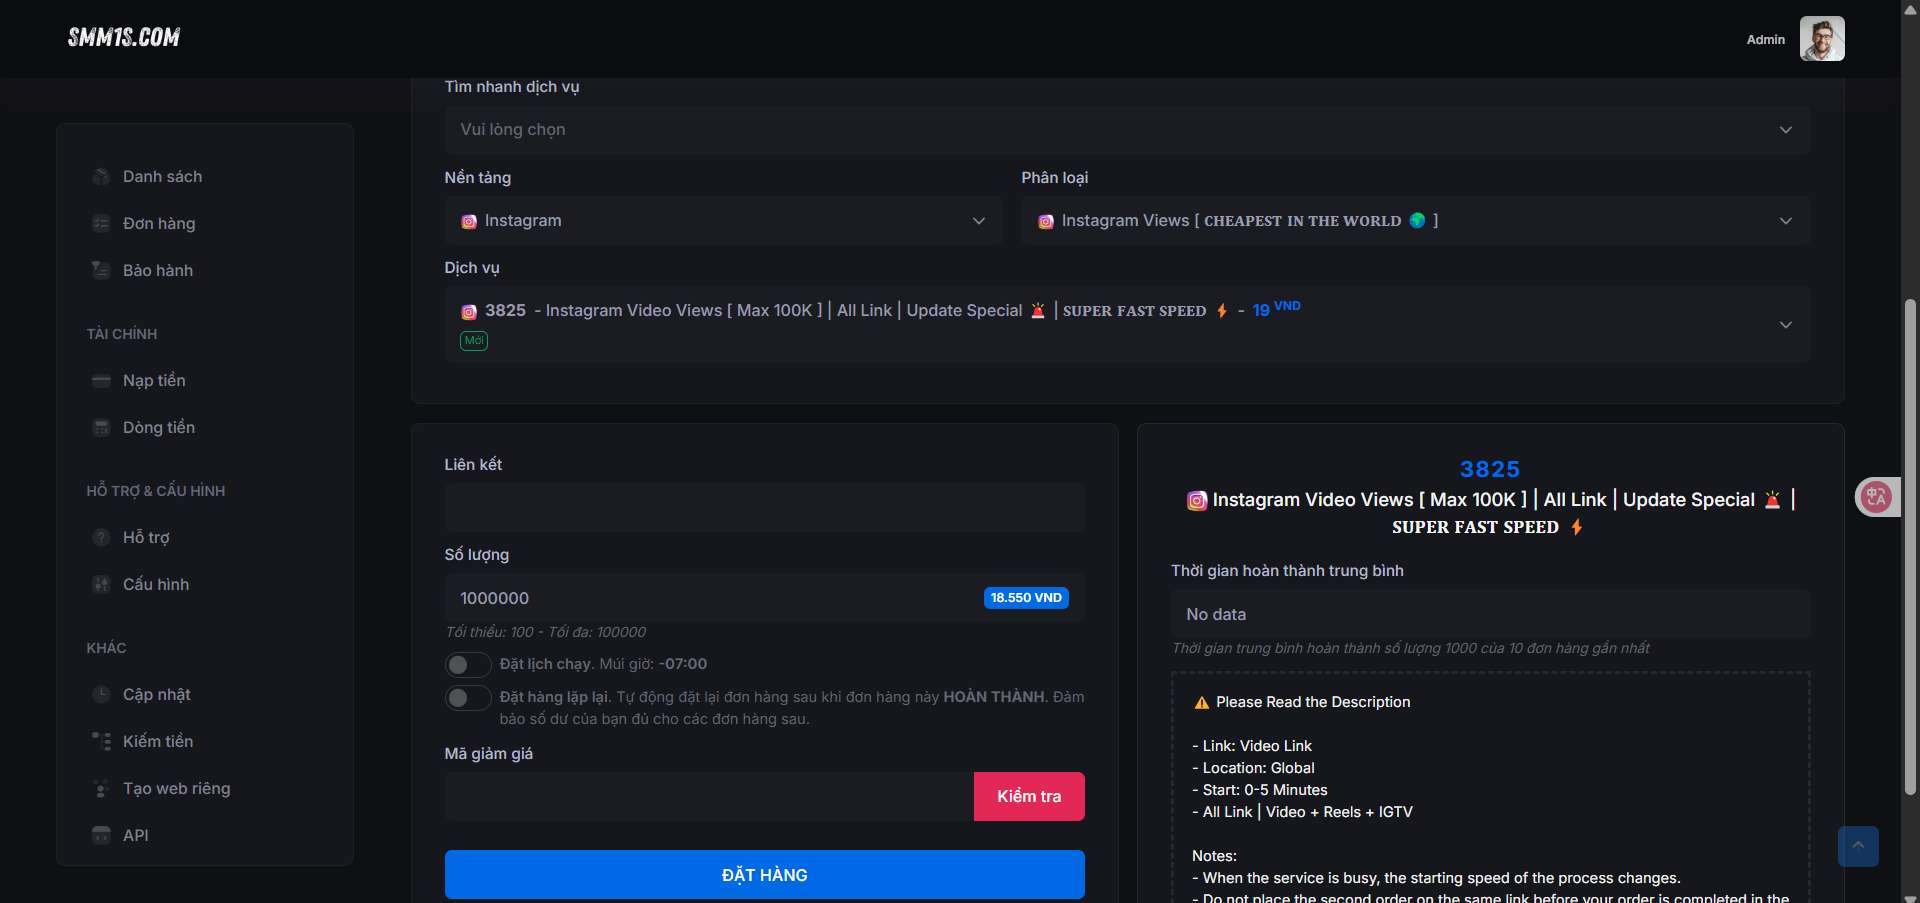Focus the Mã giảm giá input

click(709, 797)
